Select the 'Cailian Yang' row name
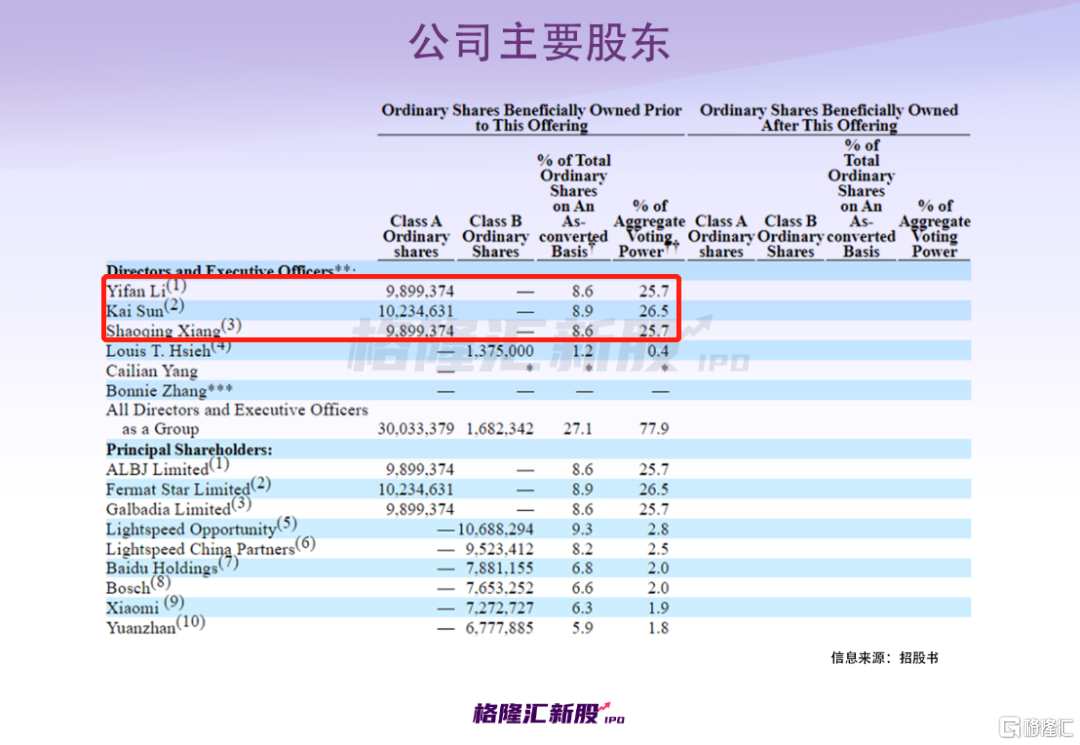 152,371
